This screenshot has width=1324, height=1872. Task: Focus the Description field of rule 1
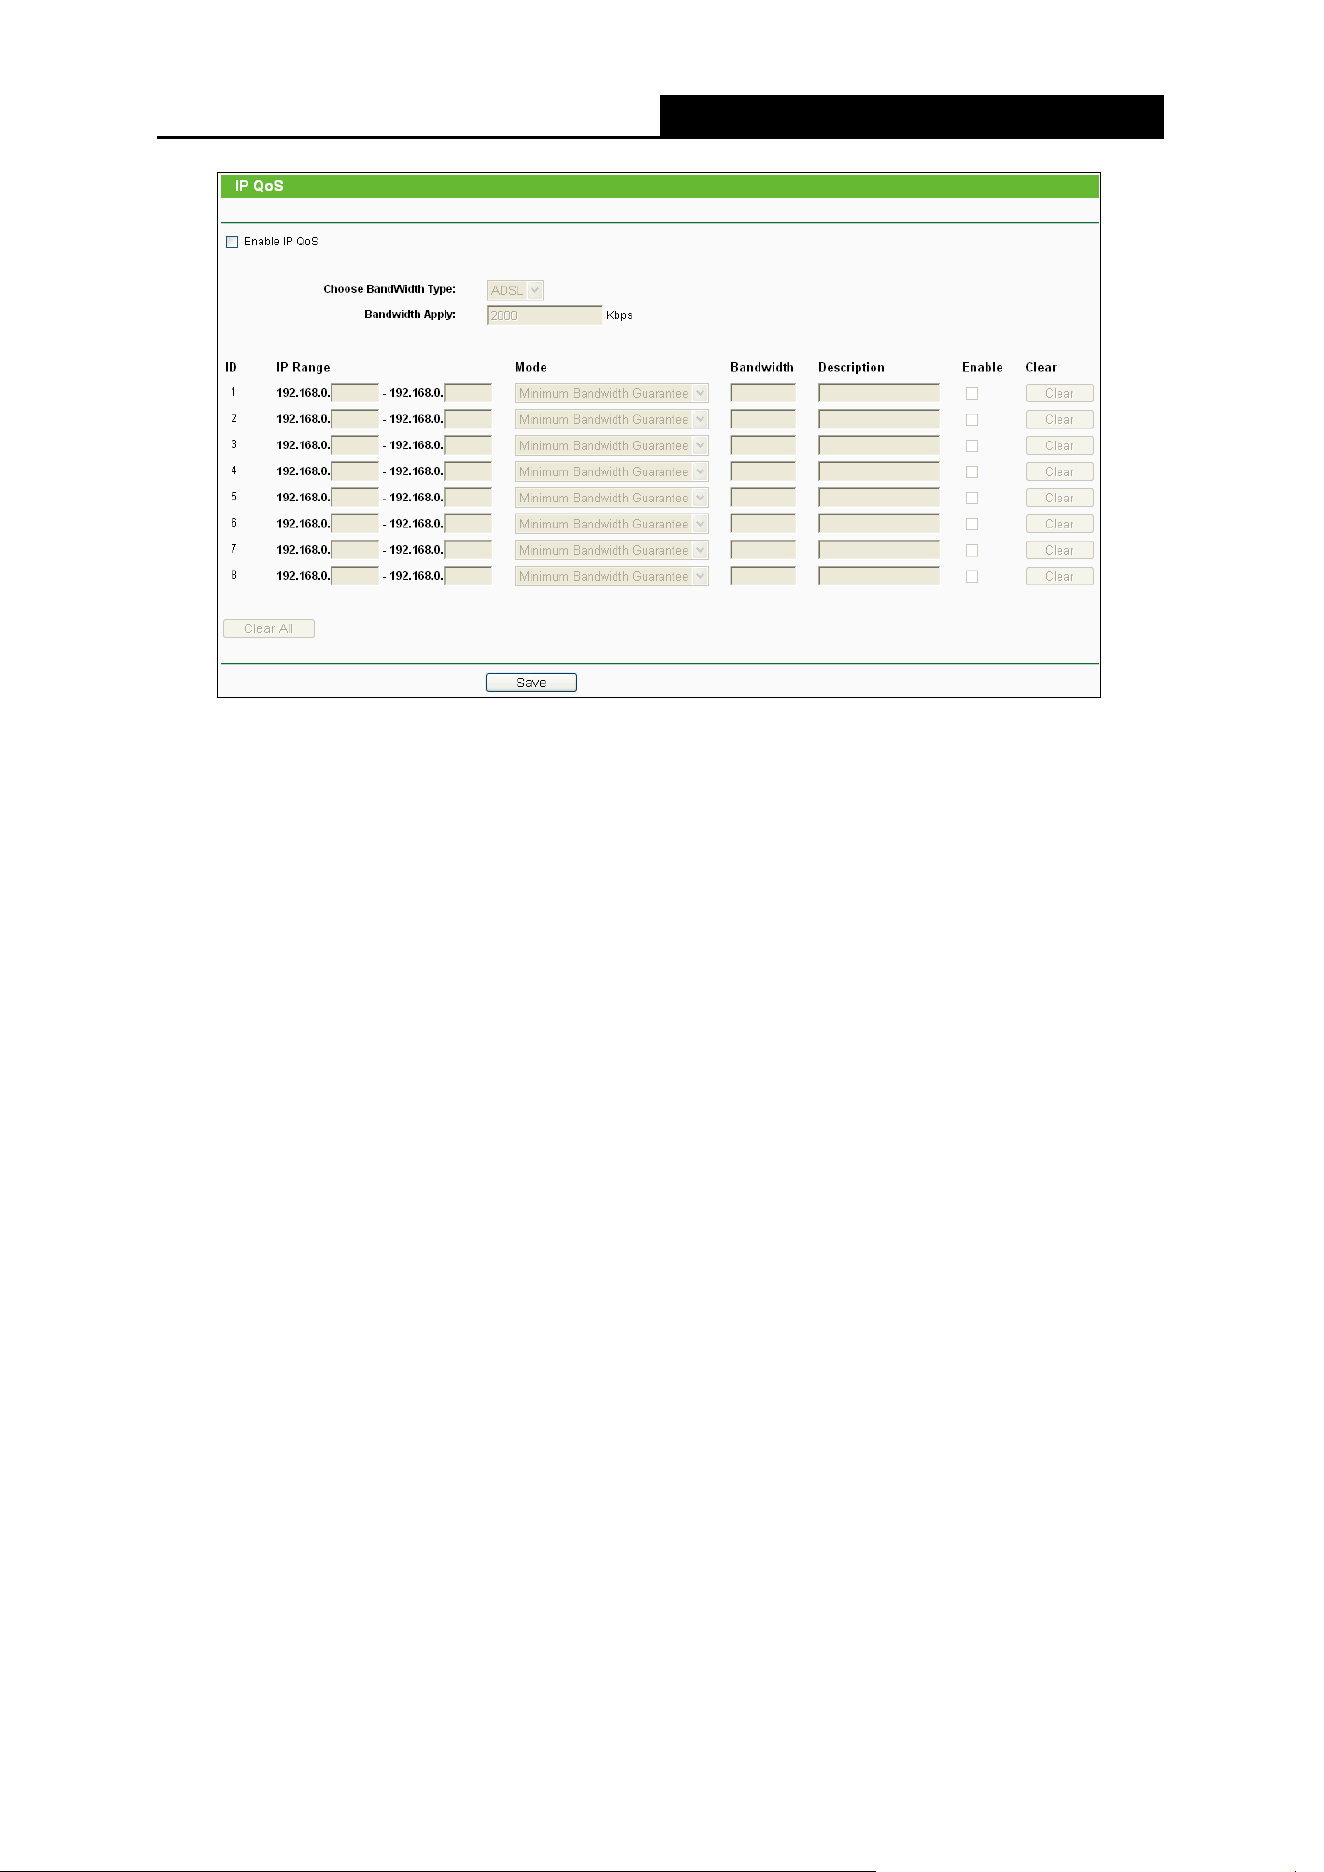879,394
